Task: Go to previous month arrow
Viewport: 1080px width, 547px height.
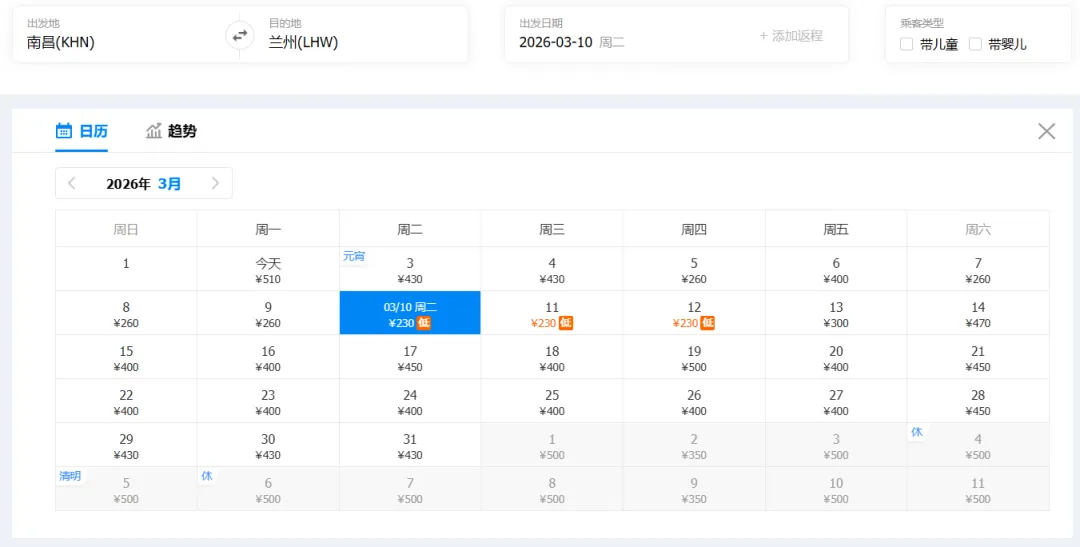Action: (x=72, y=183)
